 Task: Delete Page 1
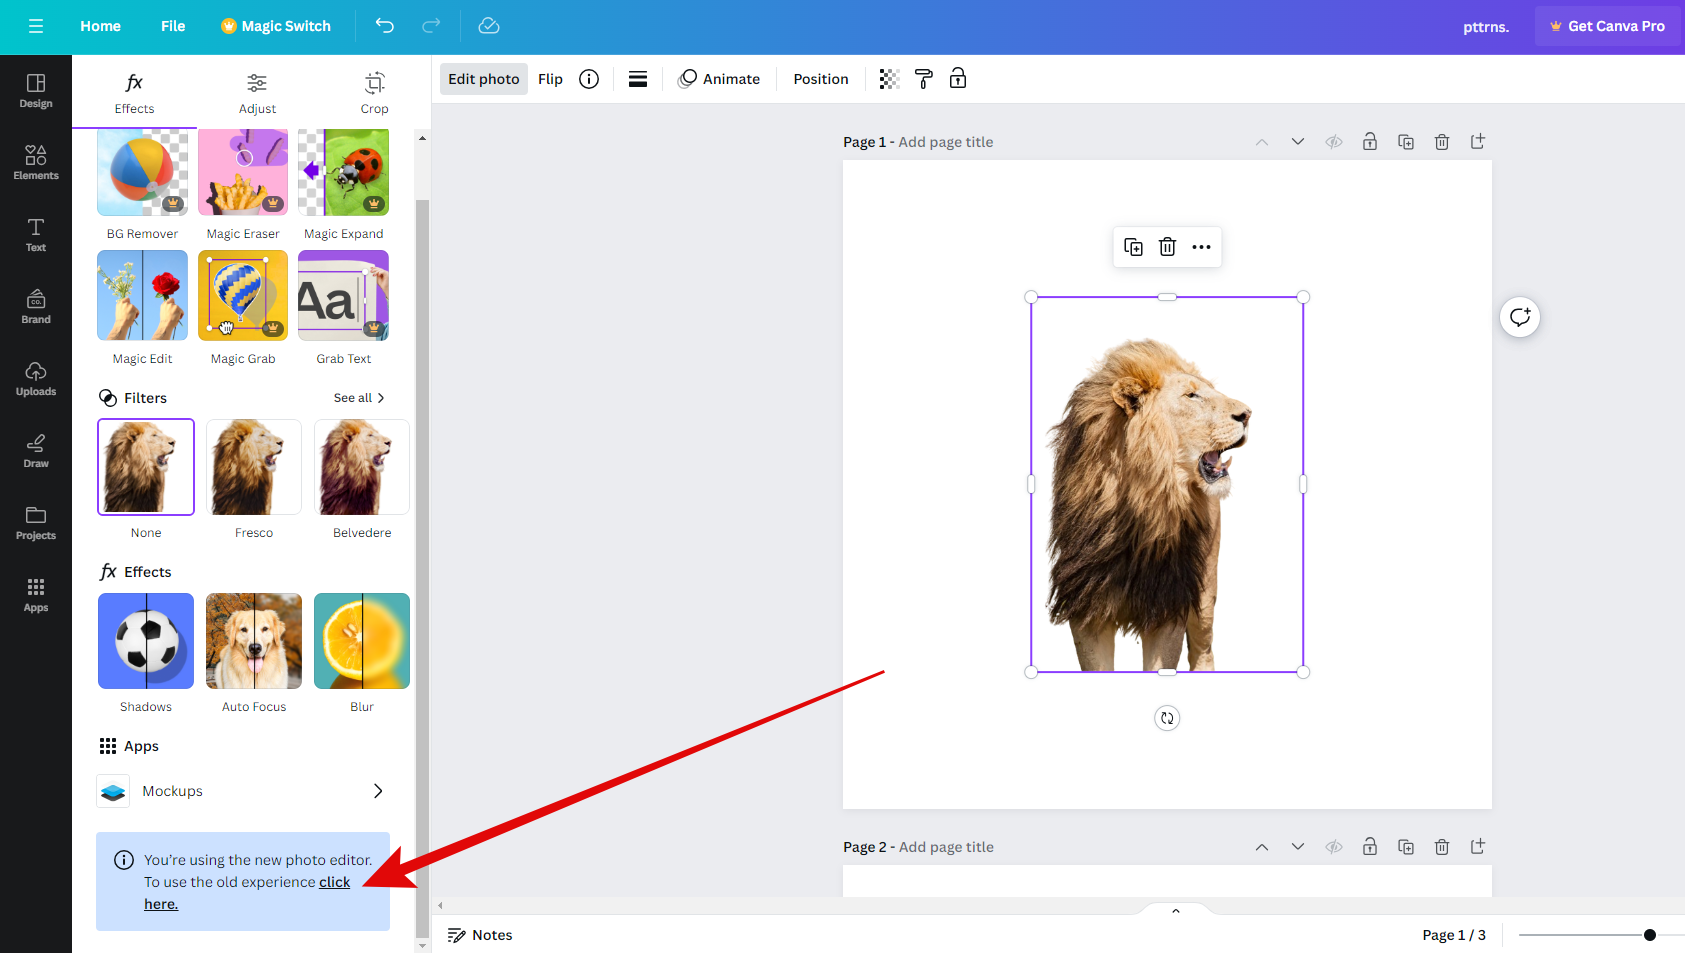coord(1442,142)
